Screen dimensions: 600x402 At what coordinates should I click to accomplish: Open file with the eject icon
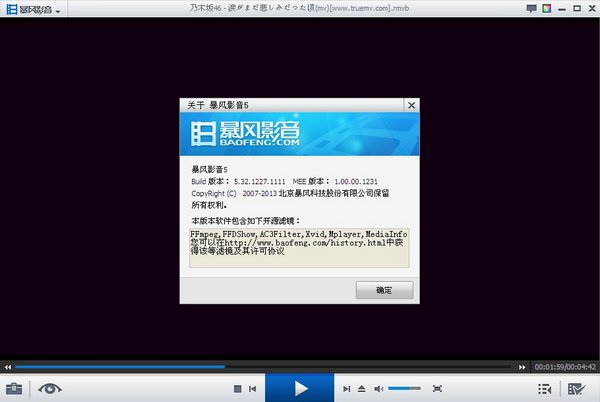pos(362,389)
